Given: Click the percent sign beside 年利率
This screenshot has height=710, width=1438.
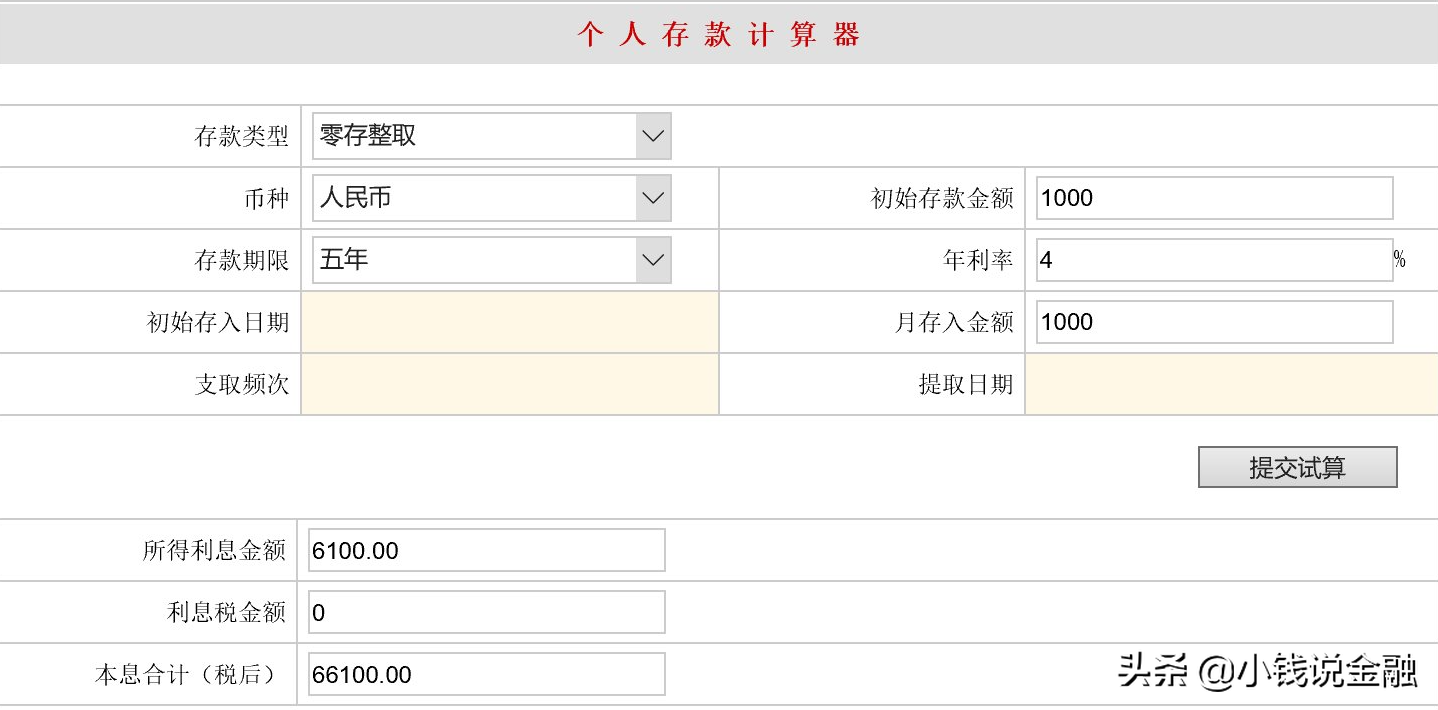Looking at the screenshot, I should pos(1401,260).
